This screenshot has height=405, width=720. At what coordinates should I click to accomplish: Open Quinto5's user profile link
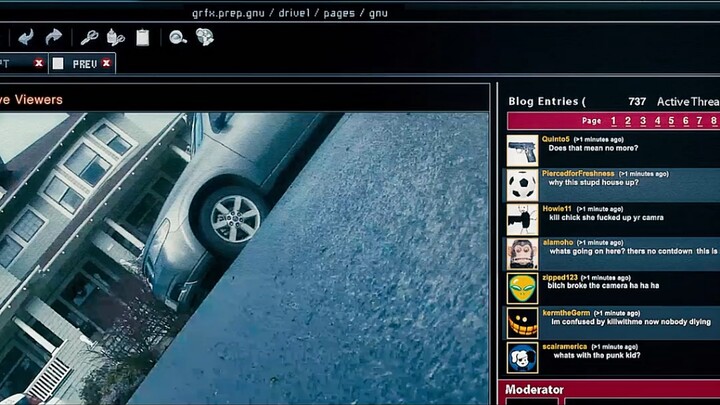pos(555,139)
